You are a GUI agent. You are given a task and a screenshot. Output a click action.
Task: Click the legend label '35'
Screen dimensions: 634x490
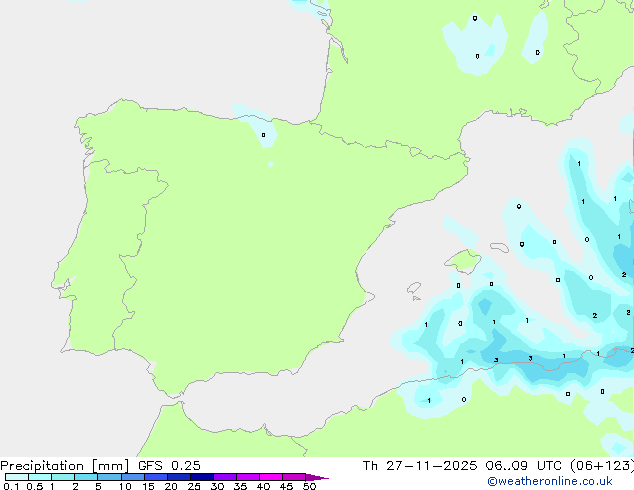[x=240, y=486]
